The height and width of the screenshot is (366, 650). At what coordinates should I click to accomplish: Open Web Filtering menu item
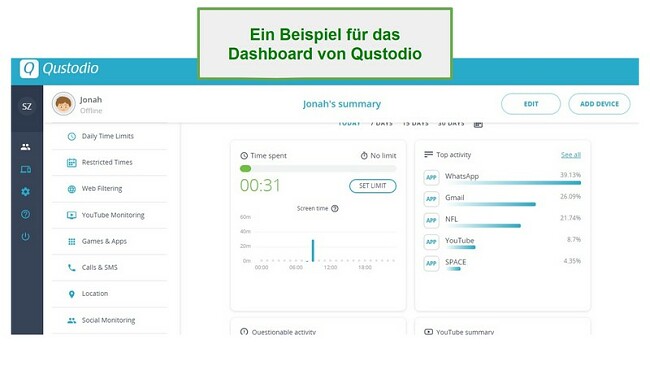coord(110,189)
